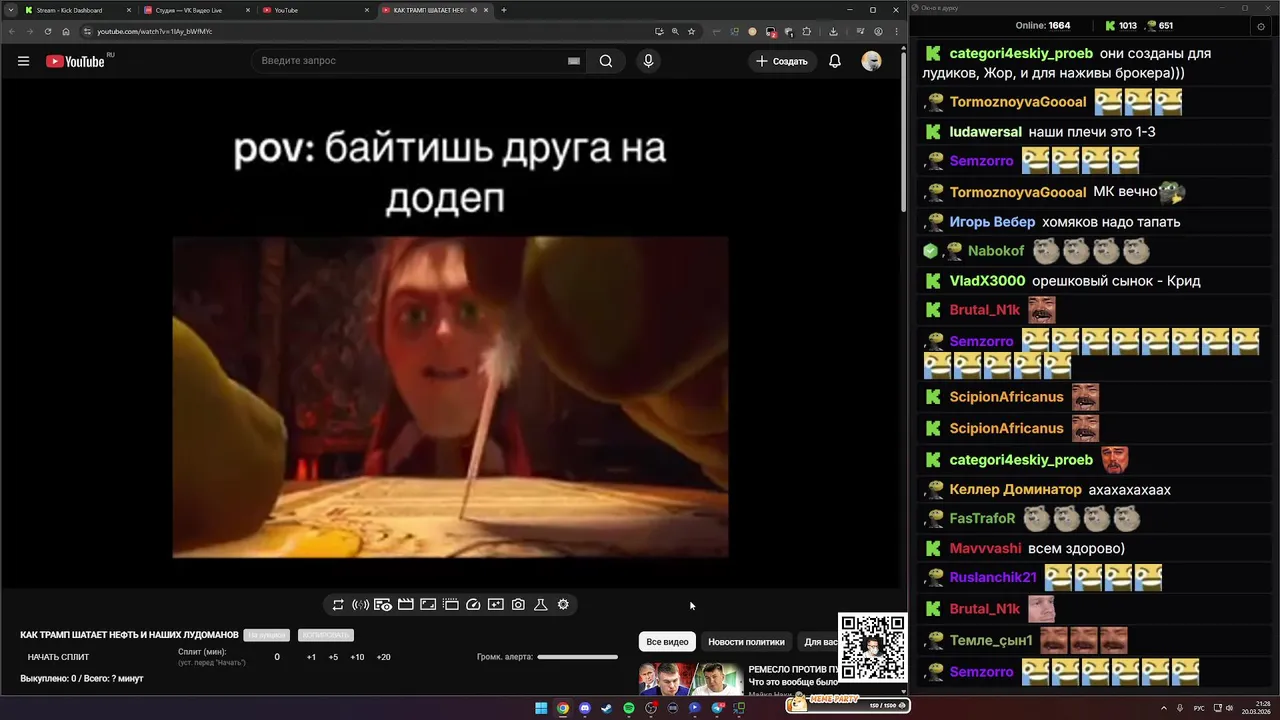The image size is (1280, 720).
Task: Click the picture-in-picture rectangle icon
Action: [x=428, y=605]
